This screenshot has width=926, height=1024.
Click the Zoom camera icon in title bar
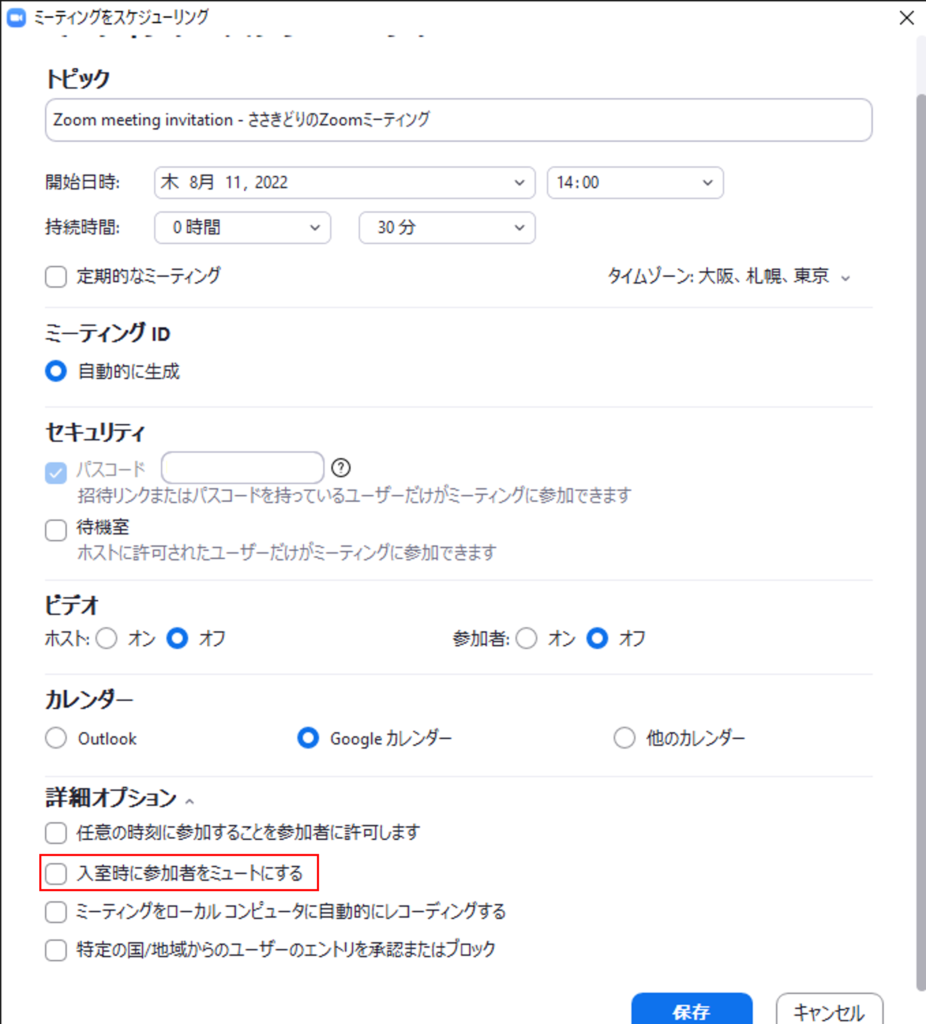tap(16, 17)
